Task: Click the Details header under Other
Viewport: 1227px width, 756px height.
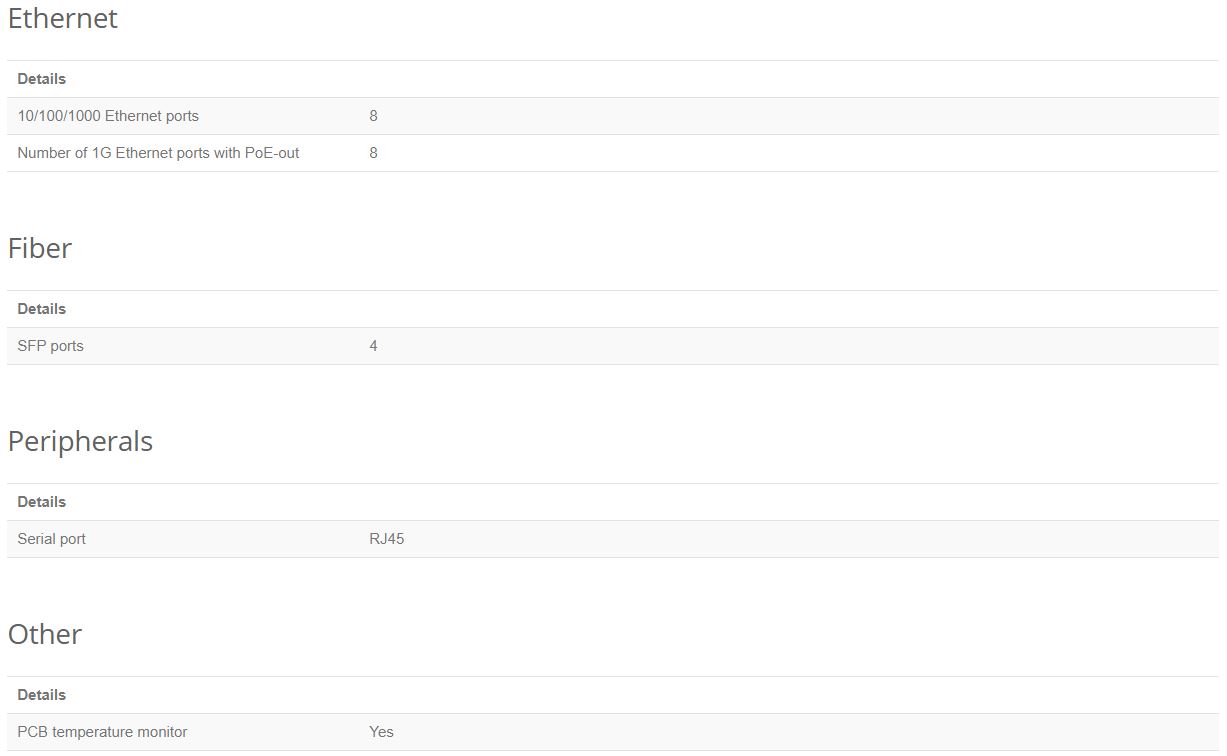Action: click(42, 695)
